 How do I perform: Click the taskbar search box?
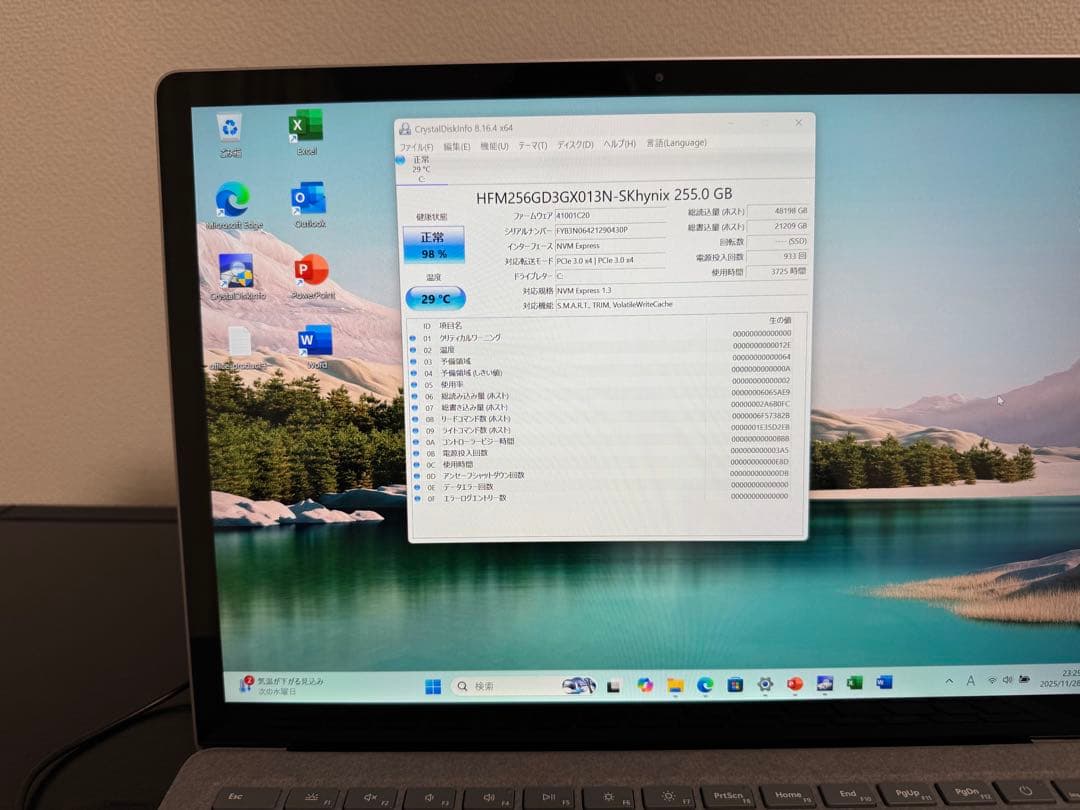tap(510, 686)
